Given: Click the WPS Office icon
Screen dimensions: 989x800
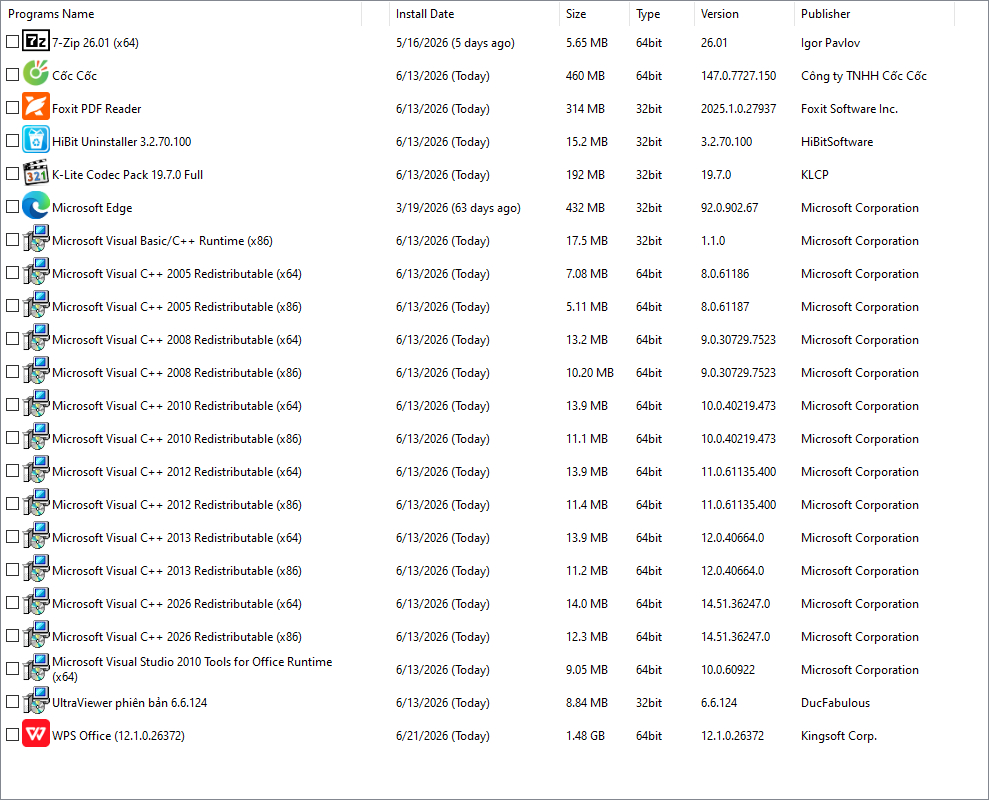Looking at the screenshot, I should [x=36, y=734].
